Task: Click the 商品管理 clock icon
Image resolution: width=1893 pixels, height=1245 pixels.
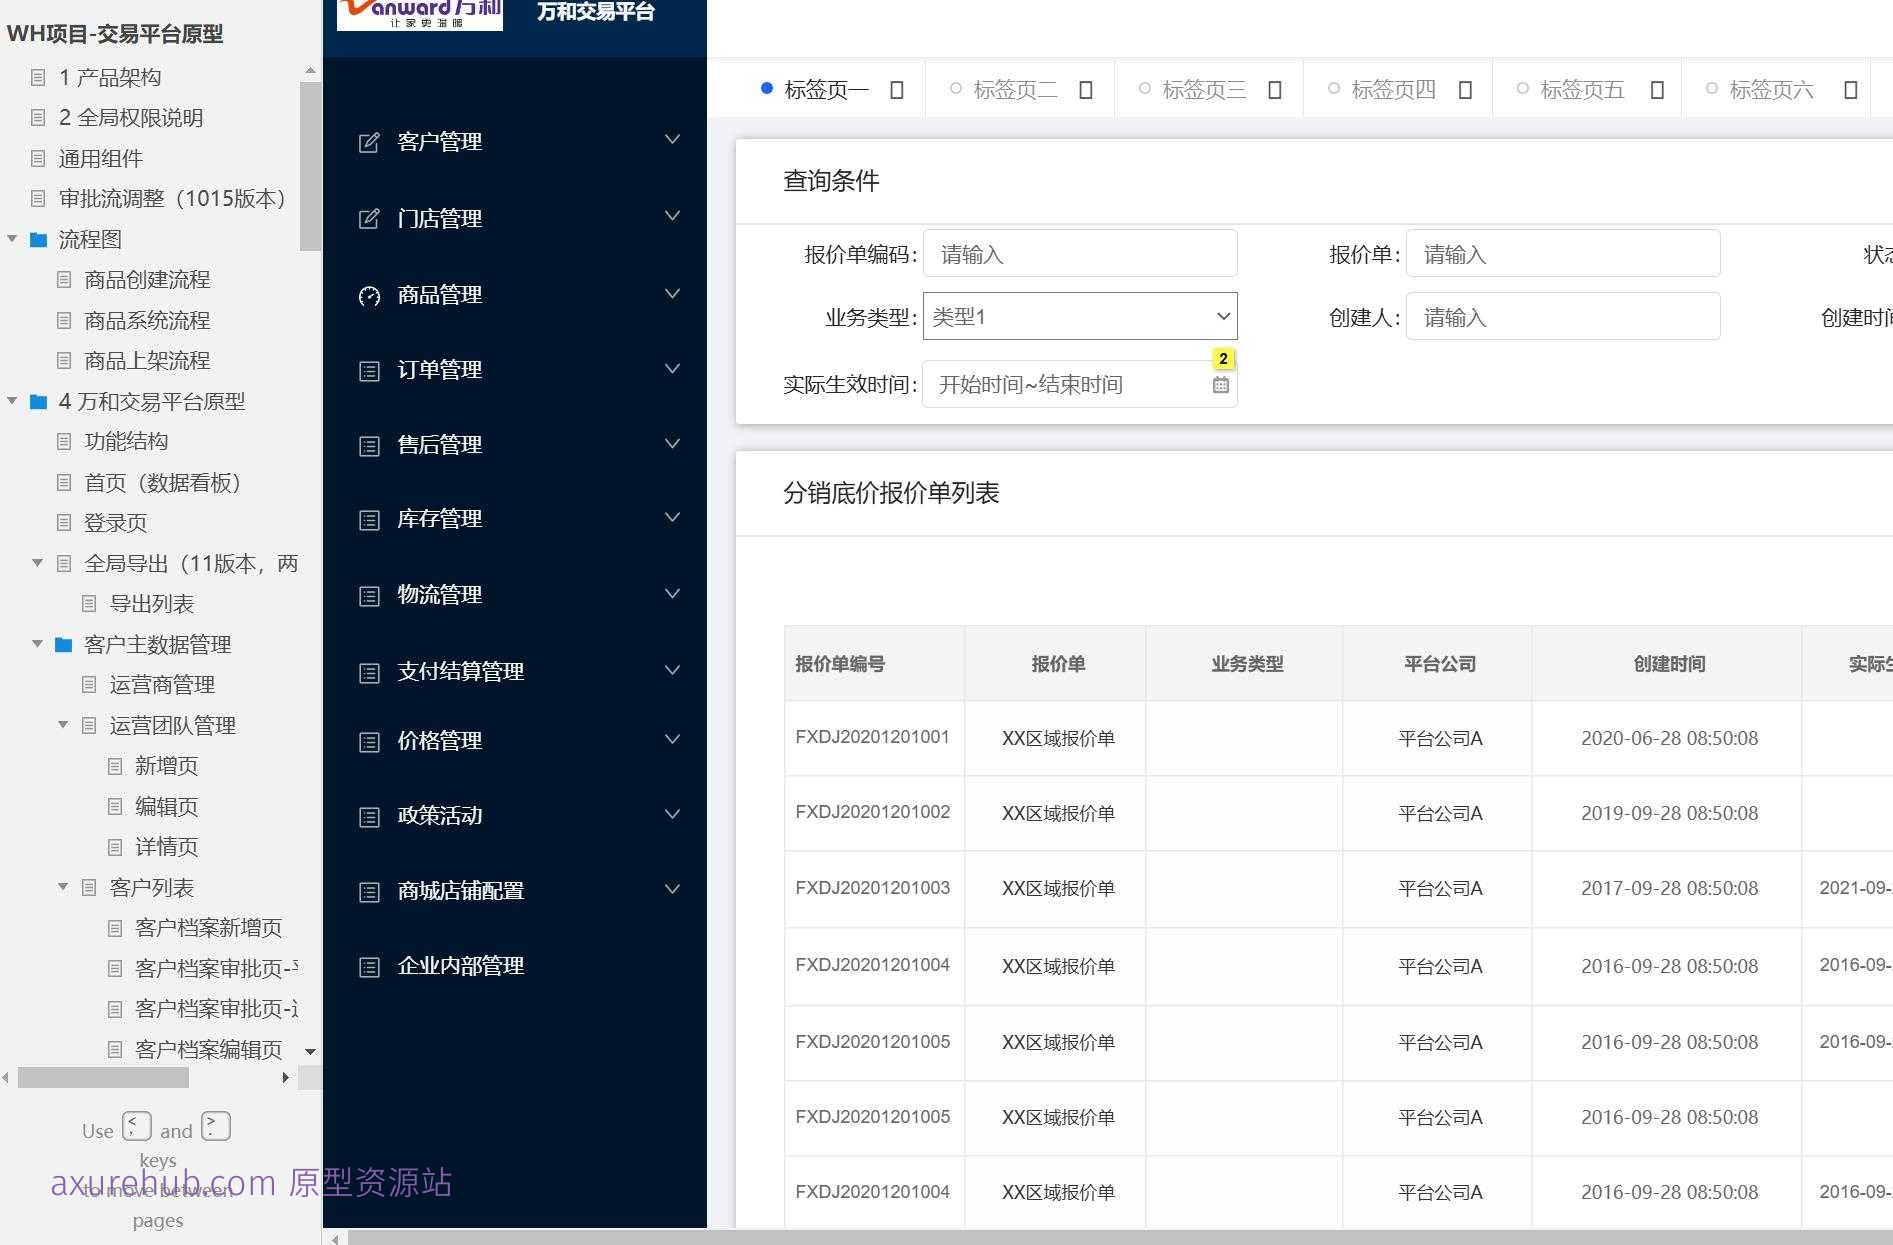Action: coord(369,295)
